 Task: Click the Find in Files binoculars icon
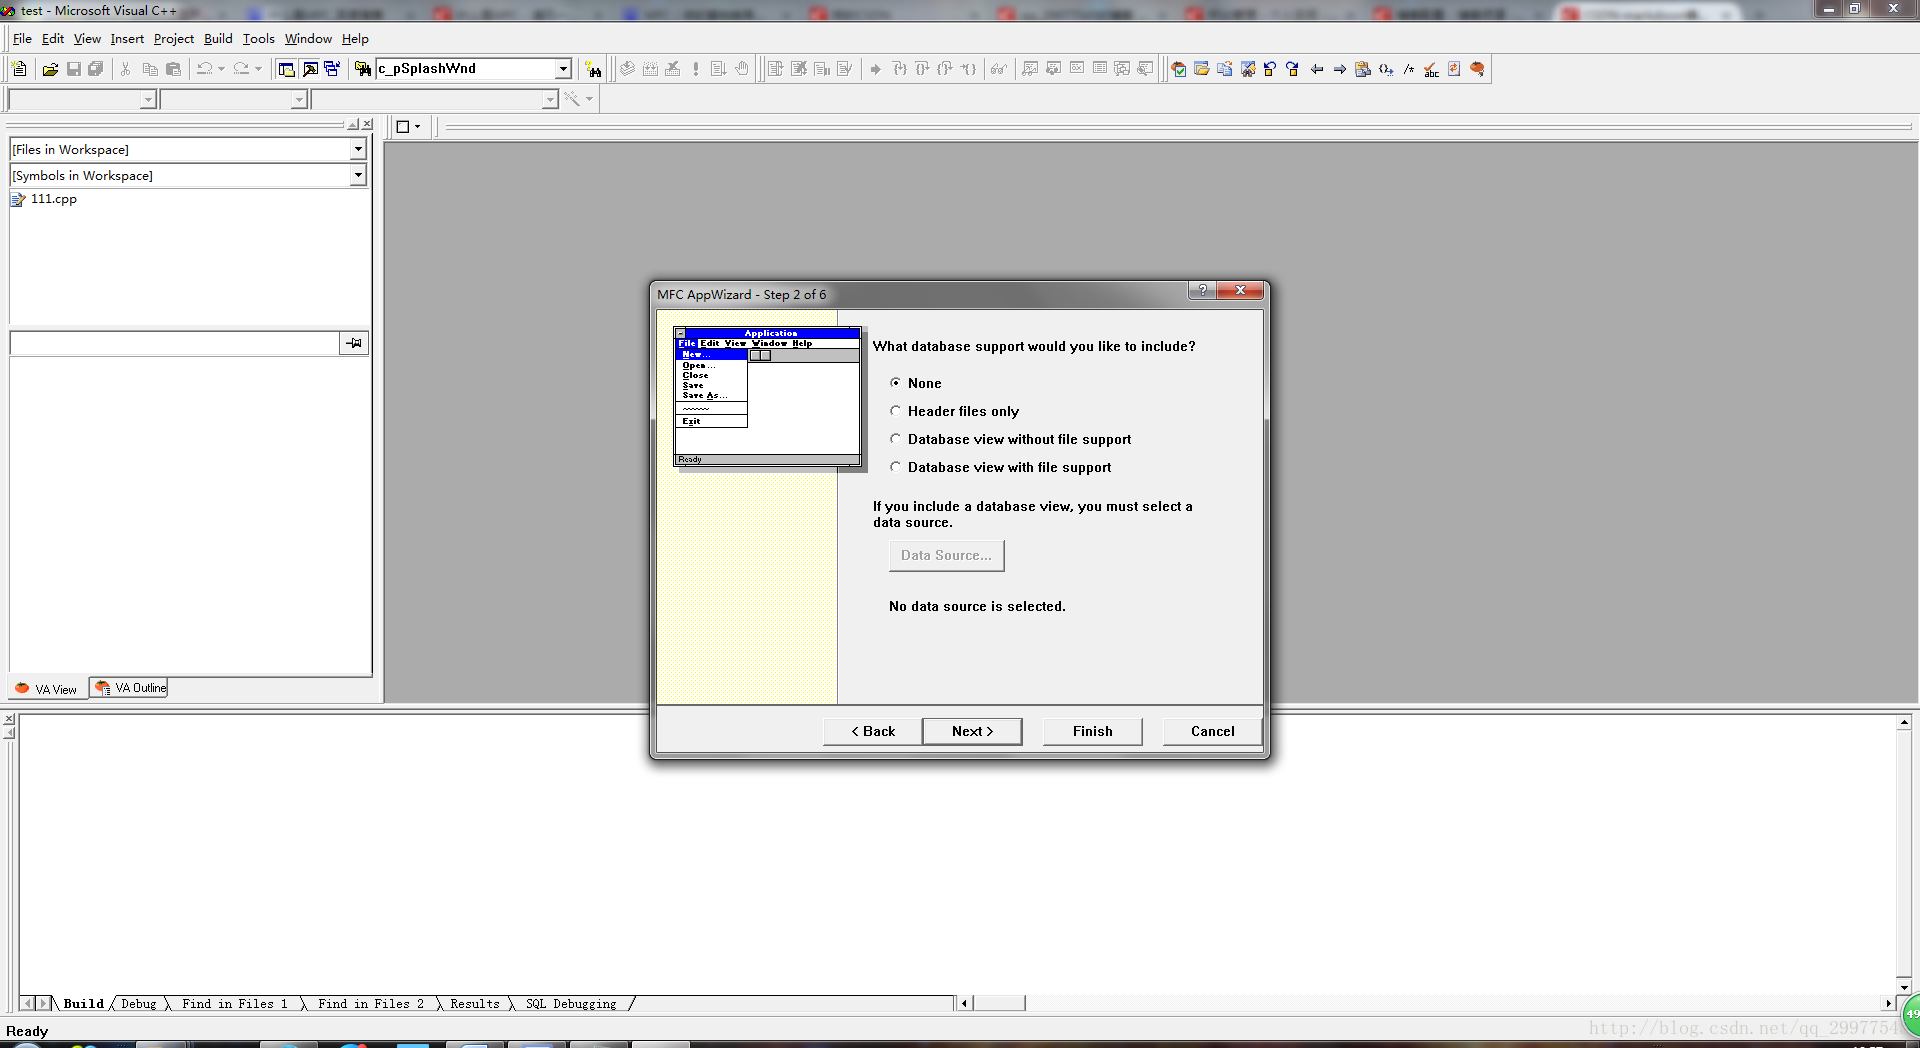363,69
